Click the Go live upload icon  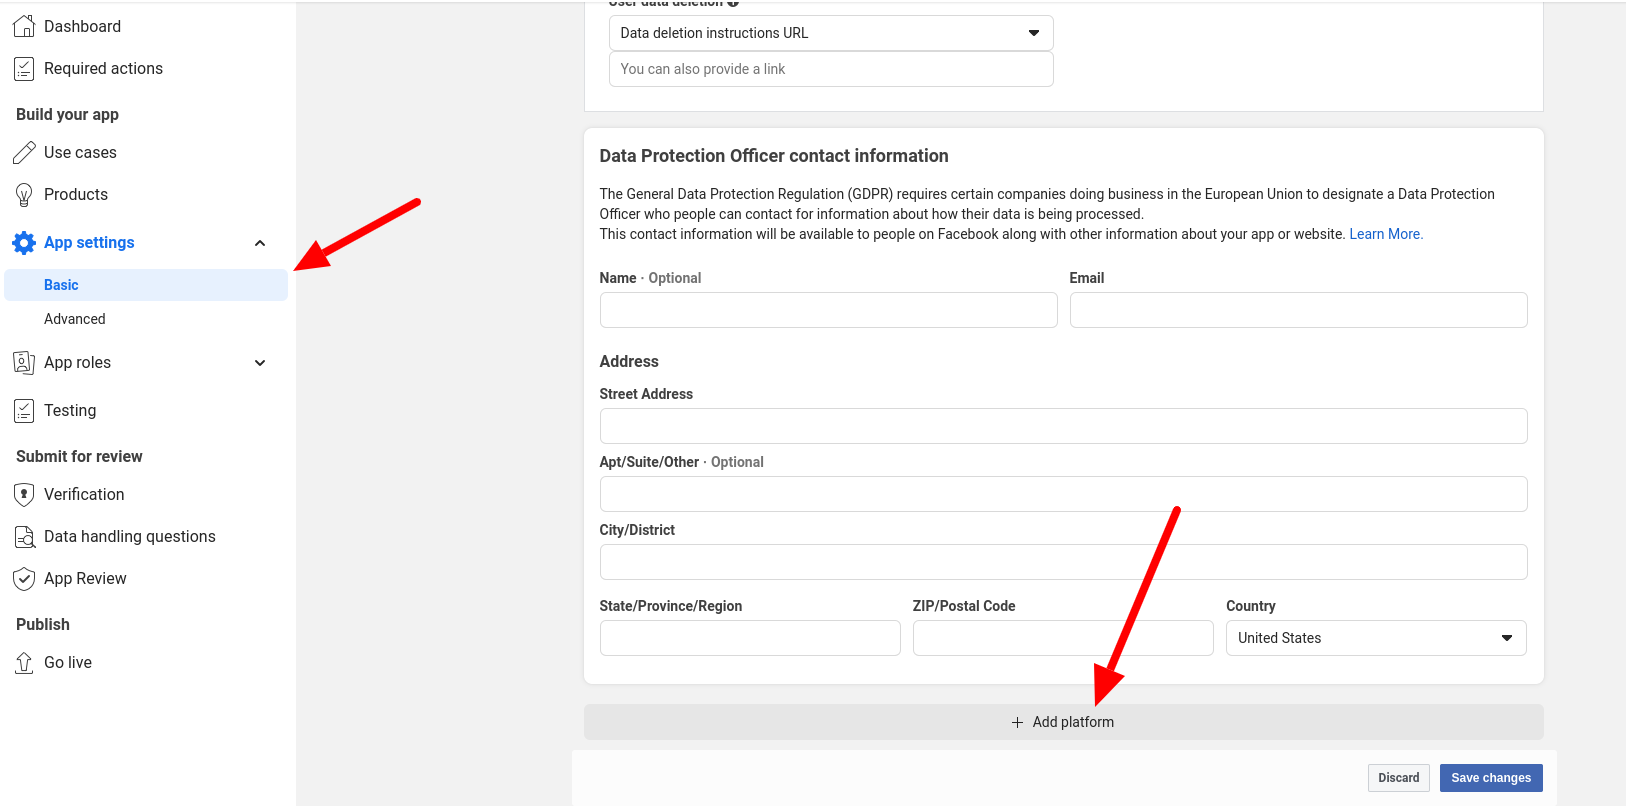click(24, 662)
